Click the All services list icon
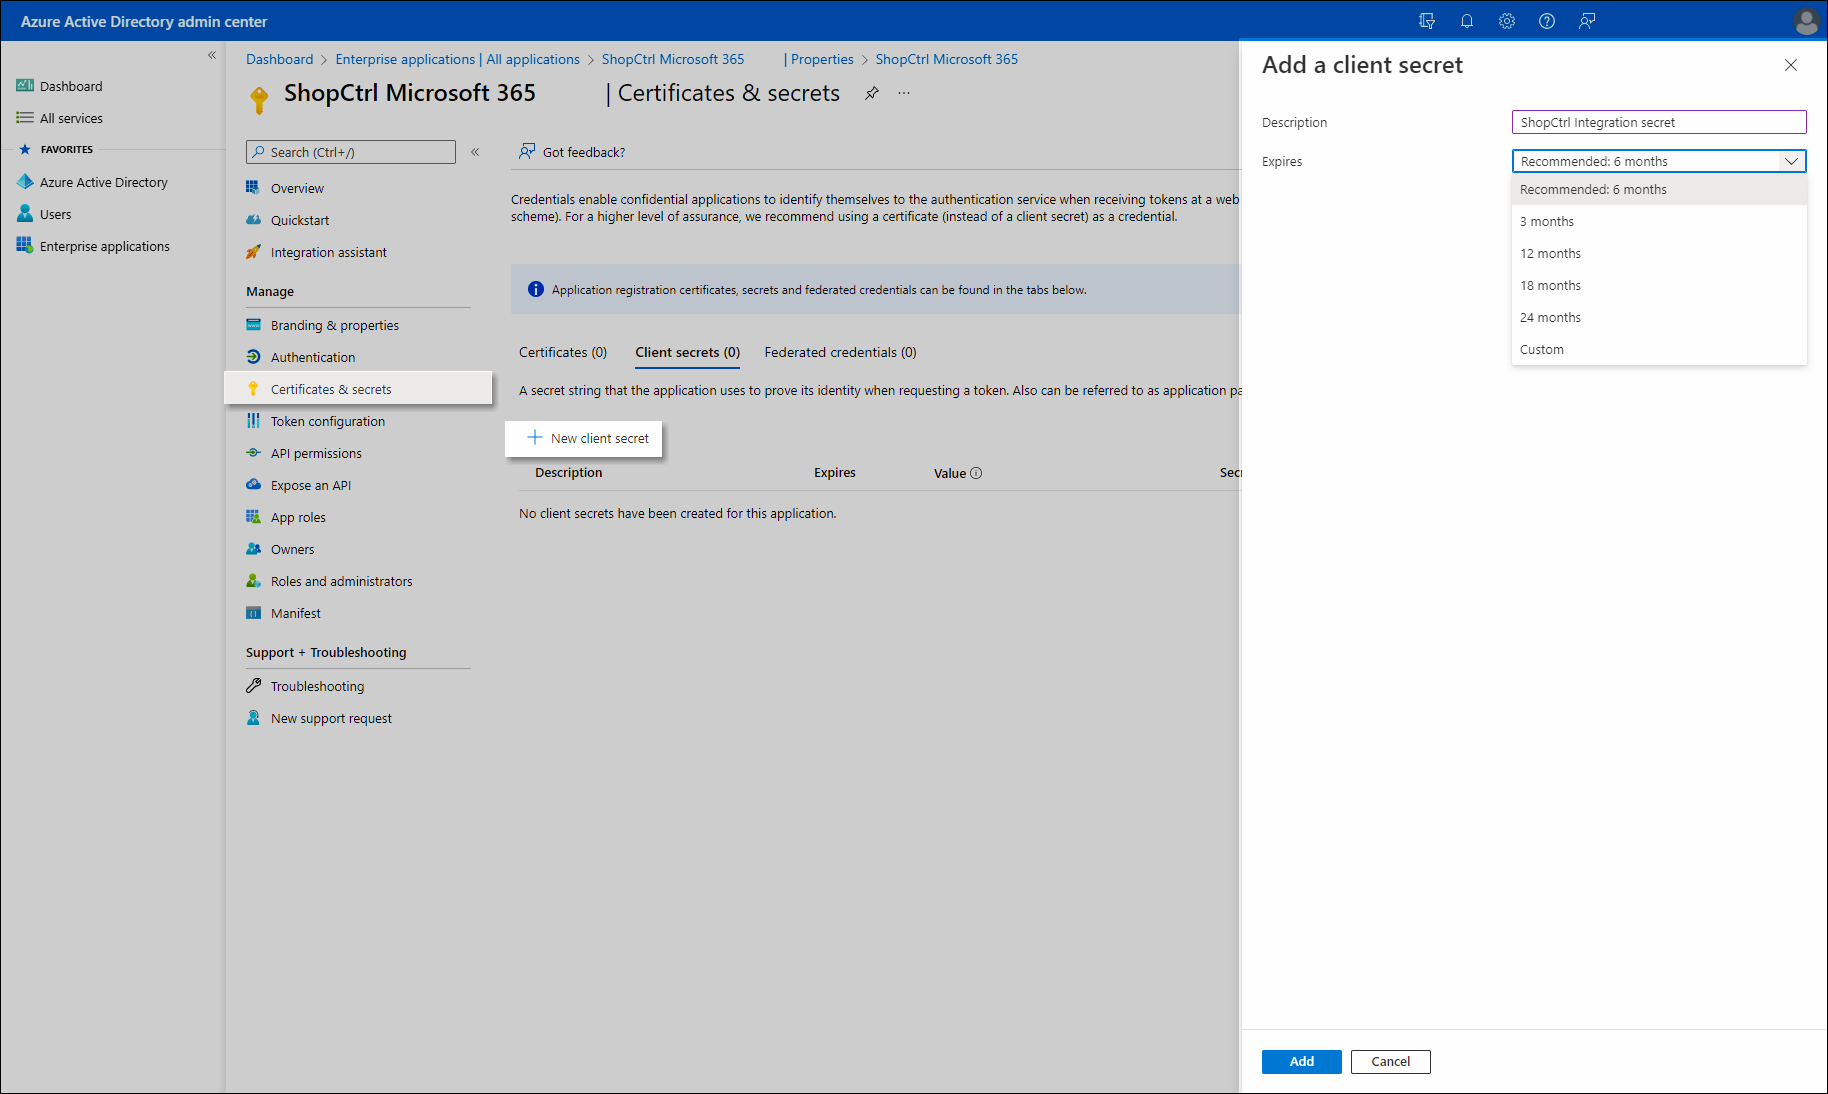The width and height of the screenshot is (1828, 1094). [x=25, y=118]
